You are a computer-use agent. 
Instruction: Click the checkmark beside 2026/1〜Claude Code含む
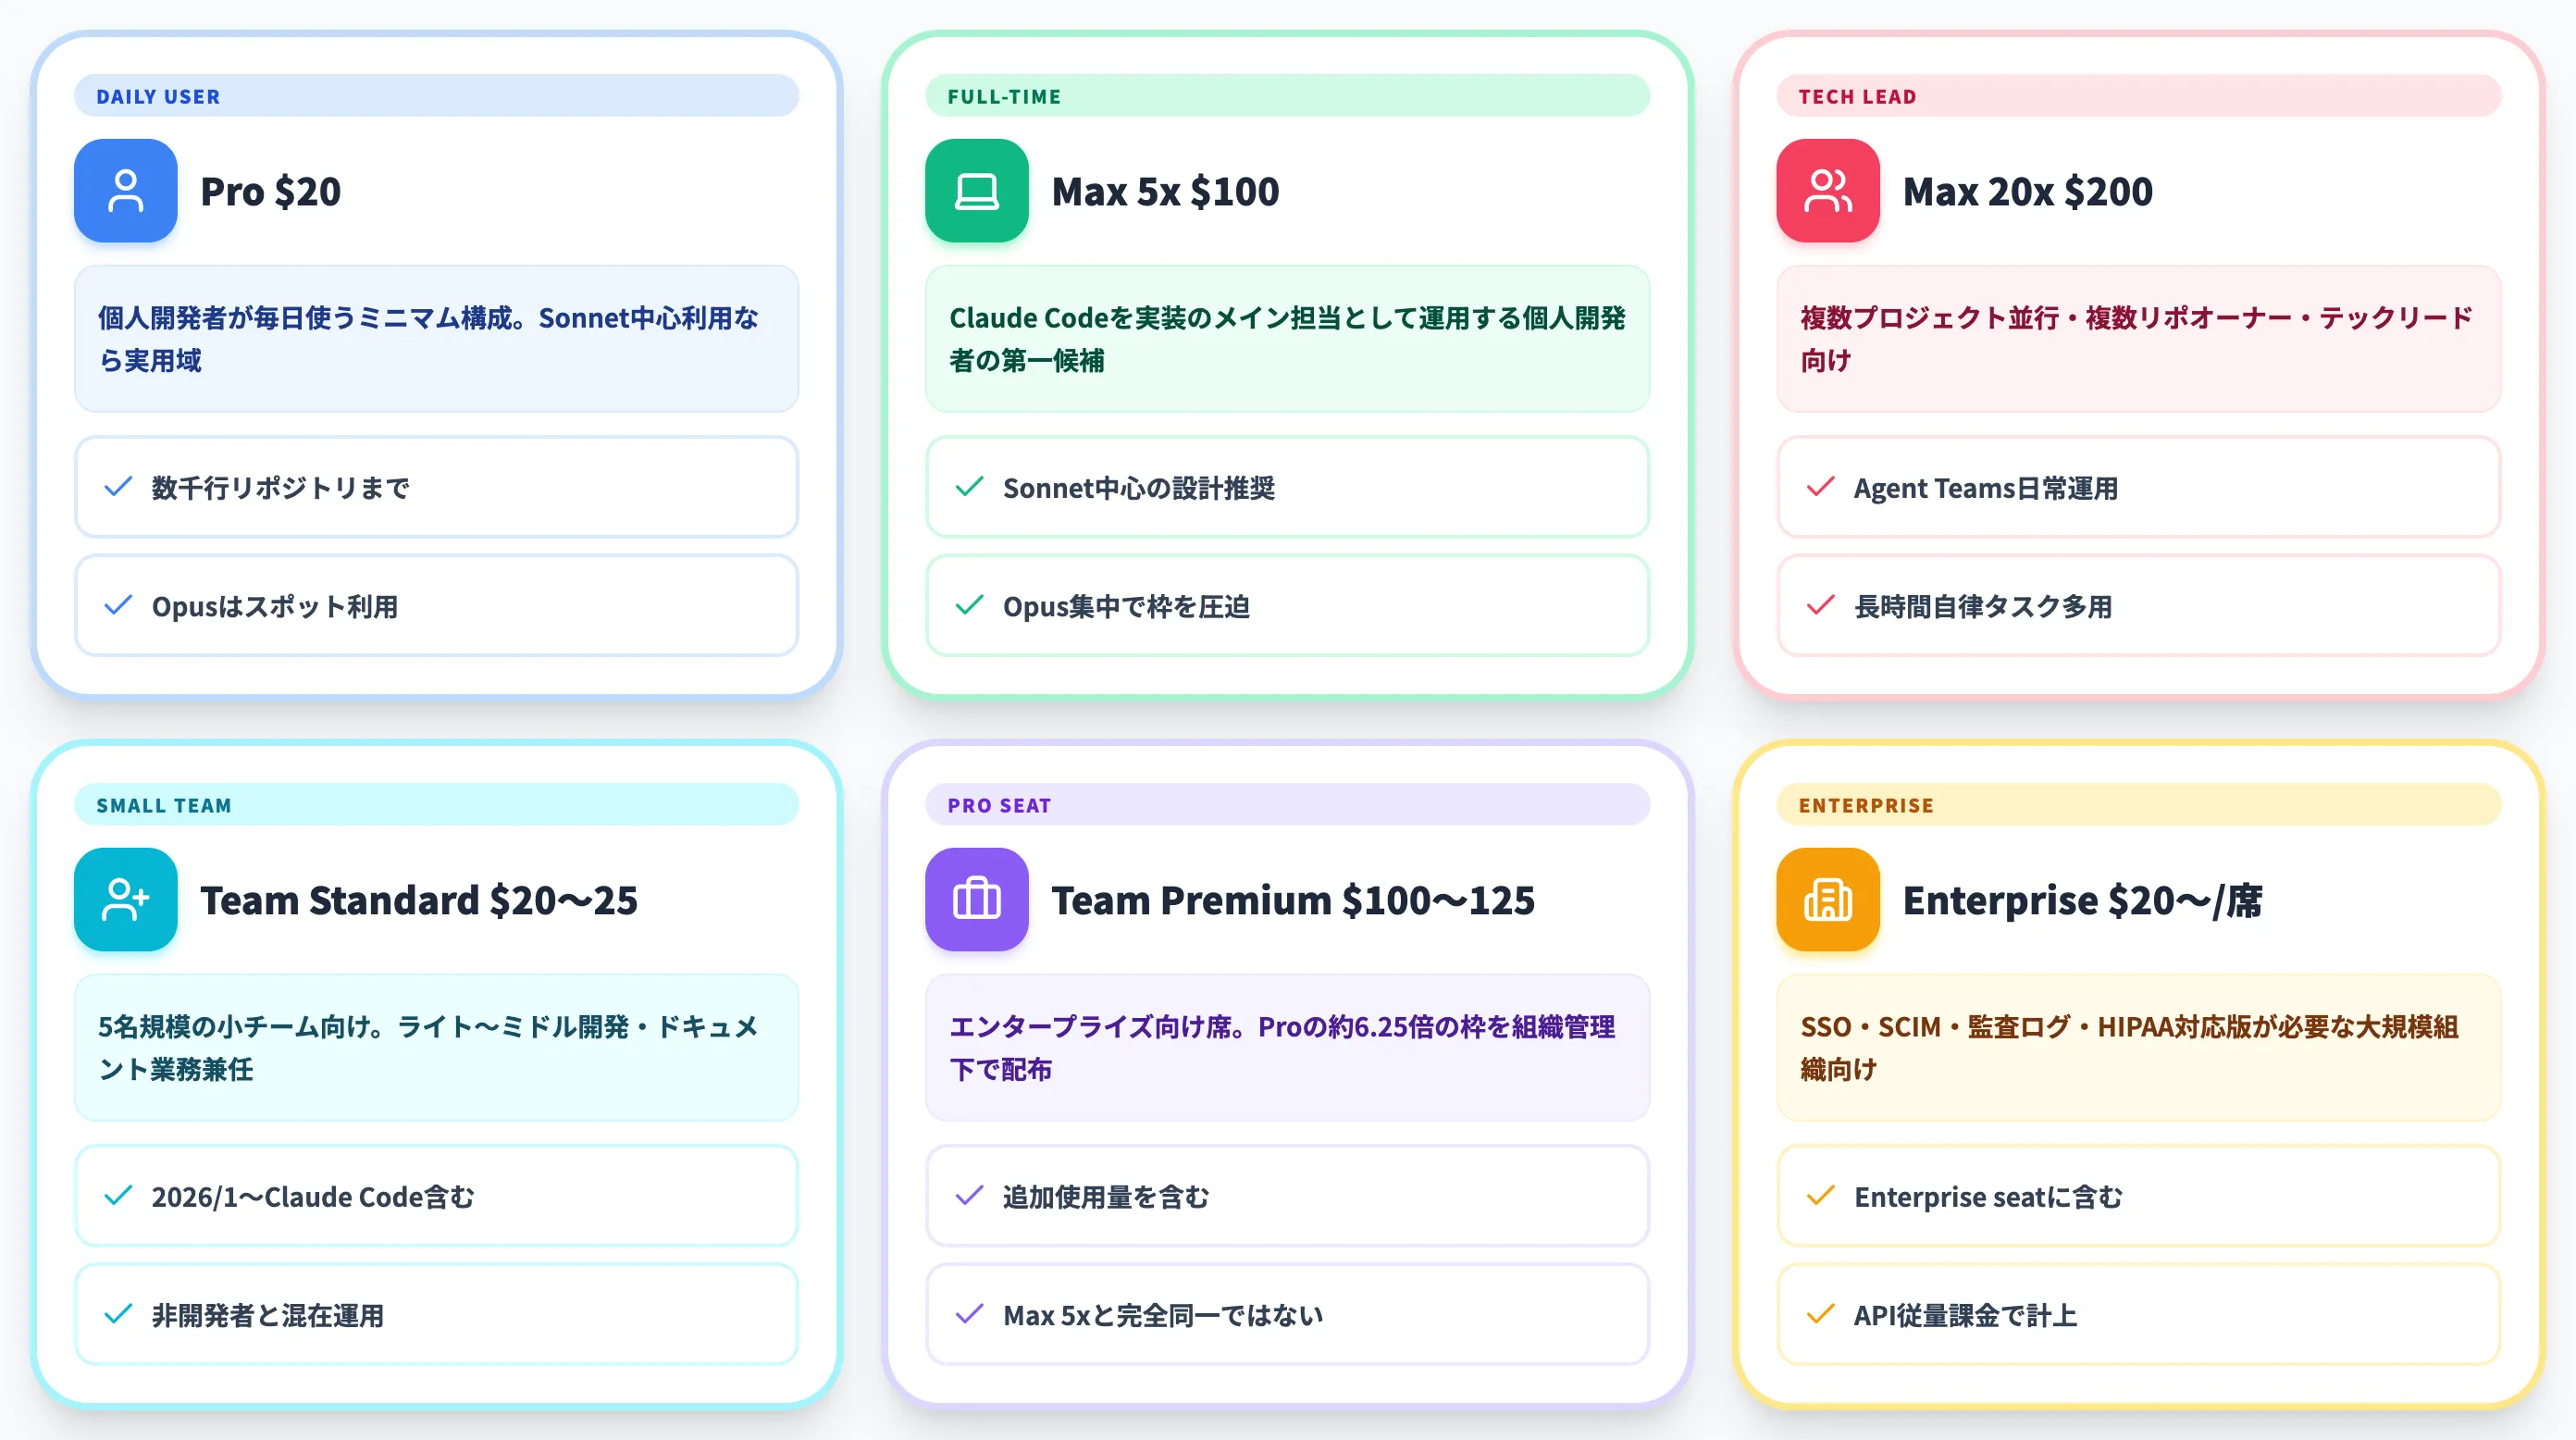(118, 1196)
